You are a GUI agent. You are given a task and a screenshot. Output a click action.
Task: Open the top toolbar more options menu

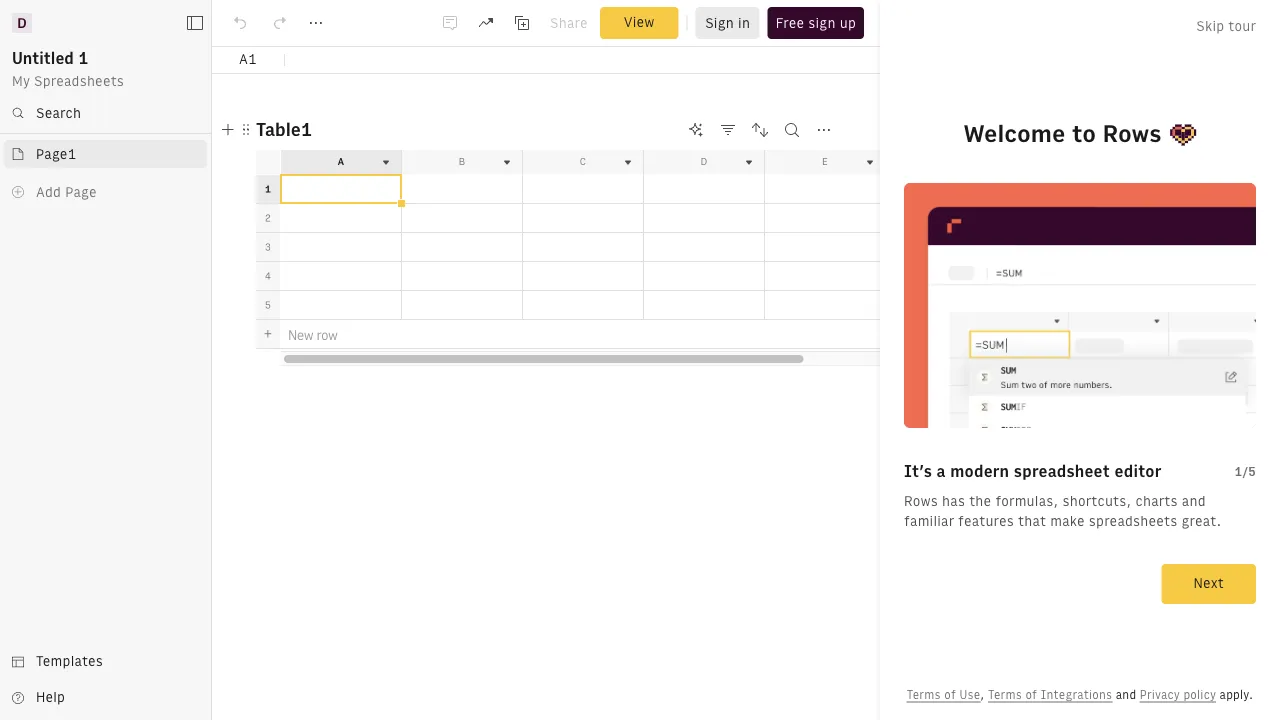point(316,23)
